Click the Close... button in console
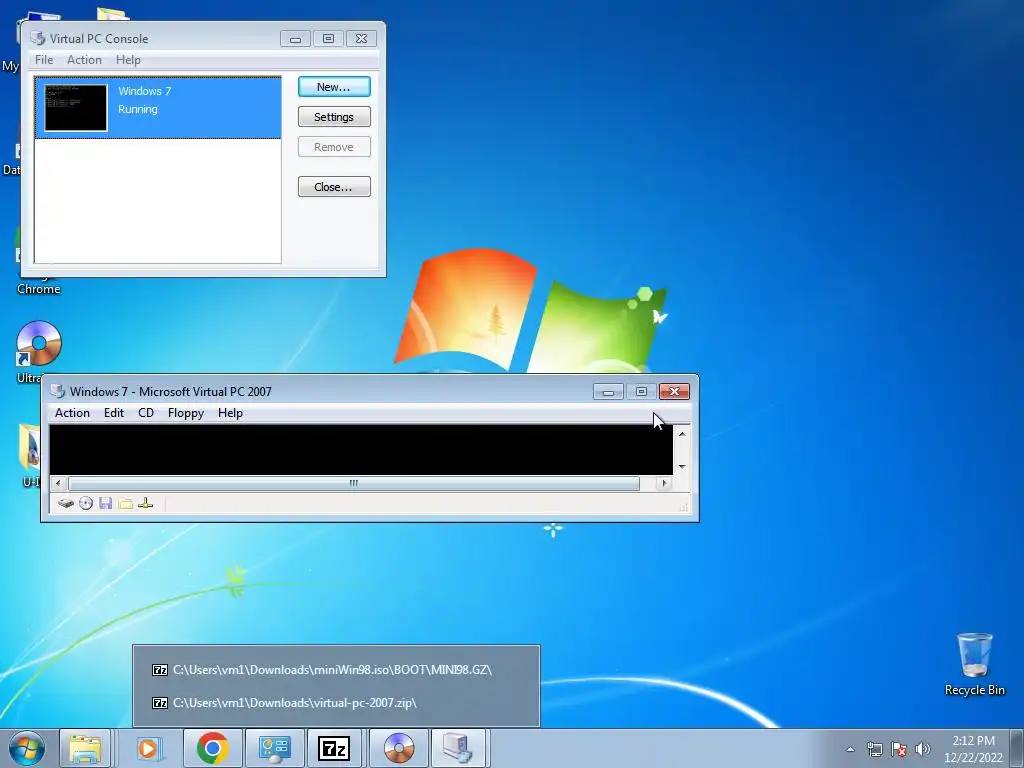1024x768 pixels. pyautogui.click(x=334, y=187)
